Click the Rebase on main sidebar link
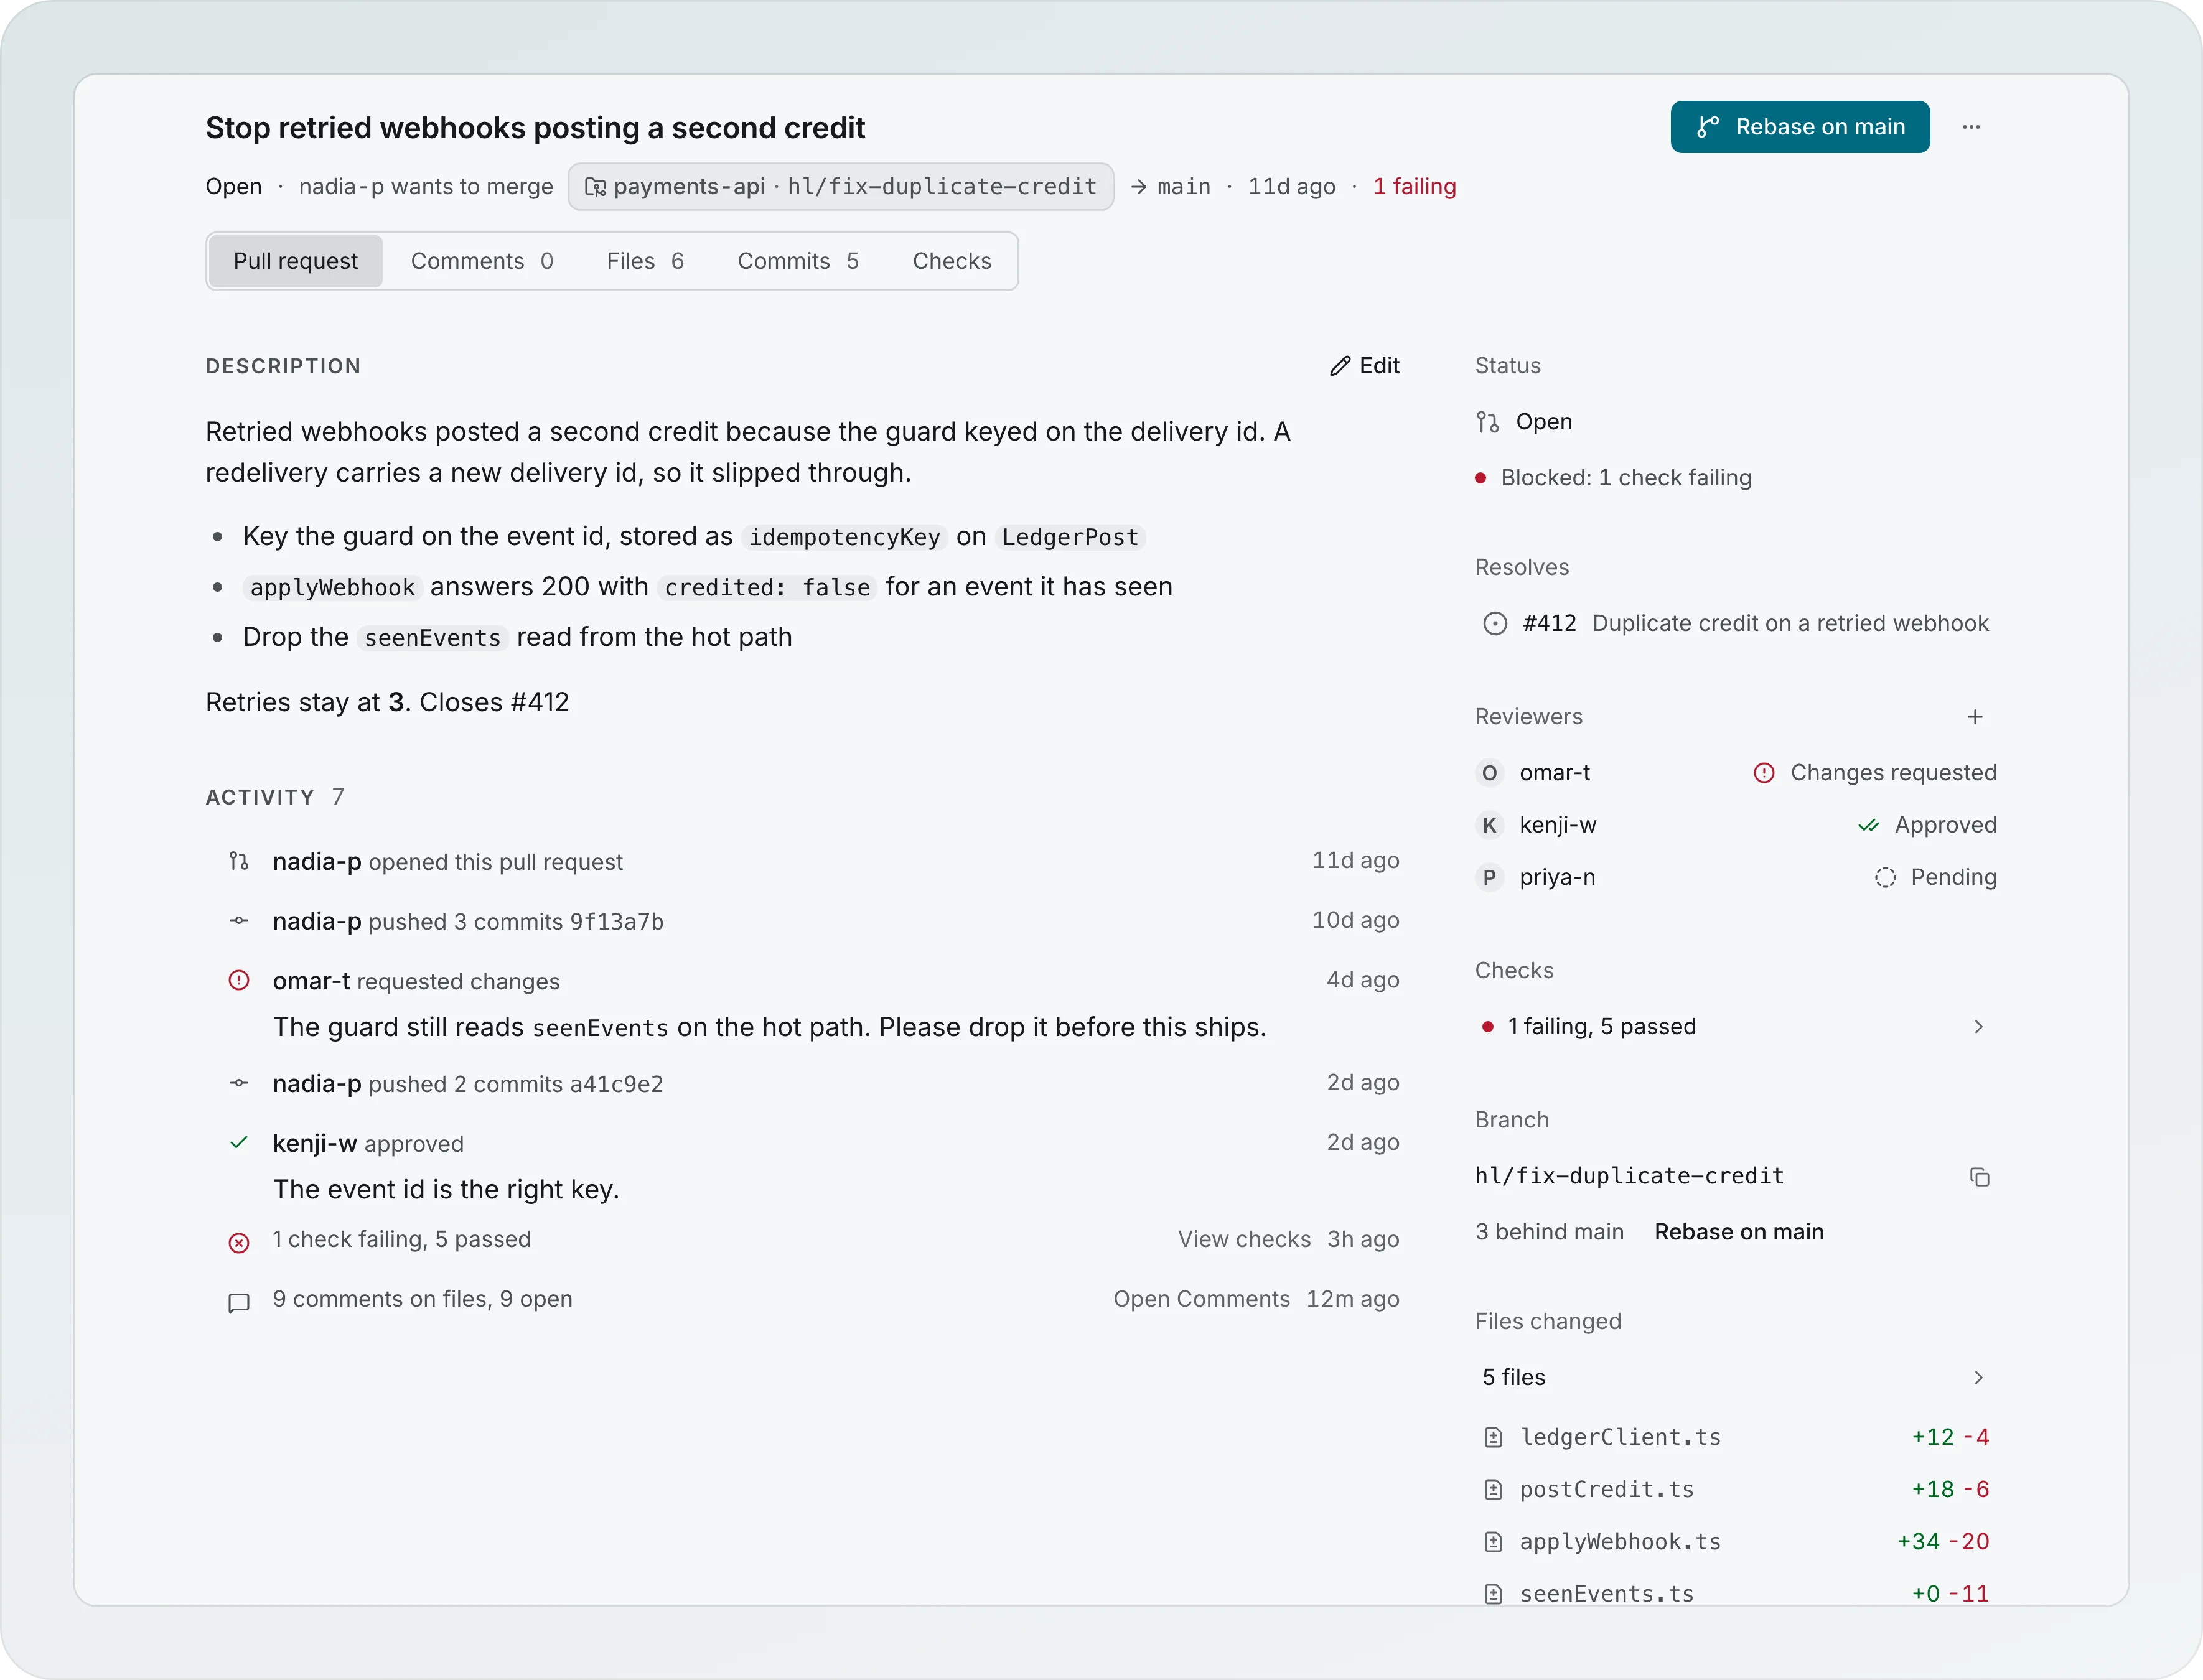Image resolution: width=2203 pixels, height=1680 pixels. (1739, 1232)
